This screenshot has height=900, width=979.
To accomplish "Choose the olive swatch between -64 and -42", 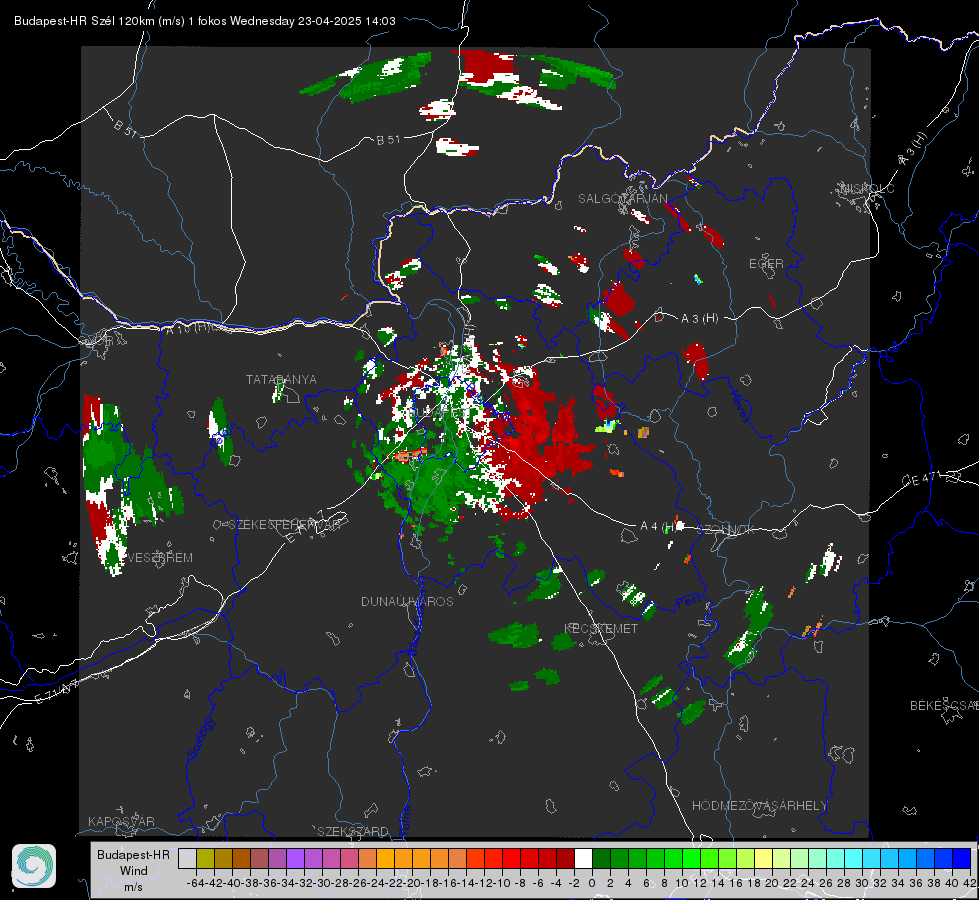I will [x=205, y=859].
